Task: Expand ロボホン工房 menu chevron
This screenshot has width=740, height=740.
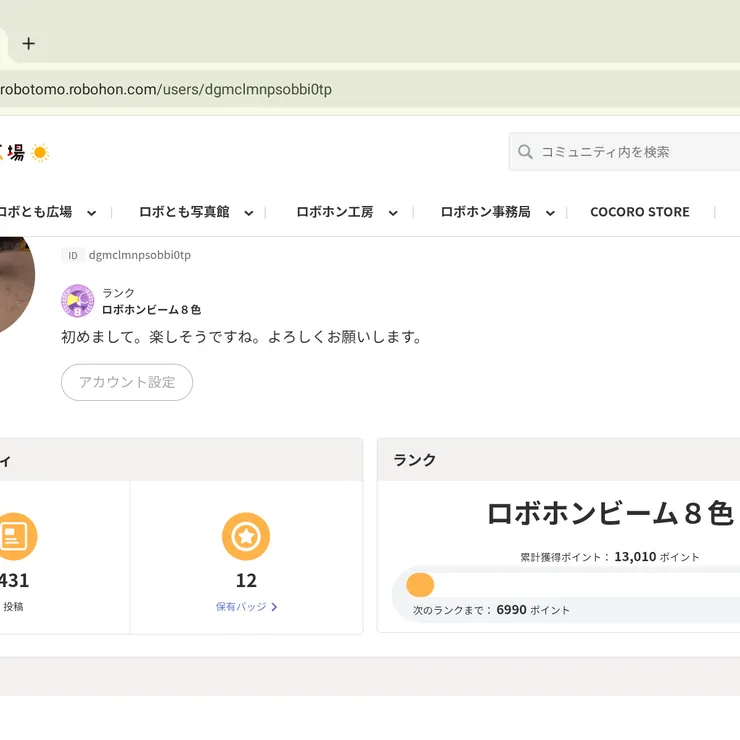Action: point(393,213)
